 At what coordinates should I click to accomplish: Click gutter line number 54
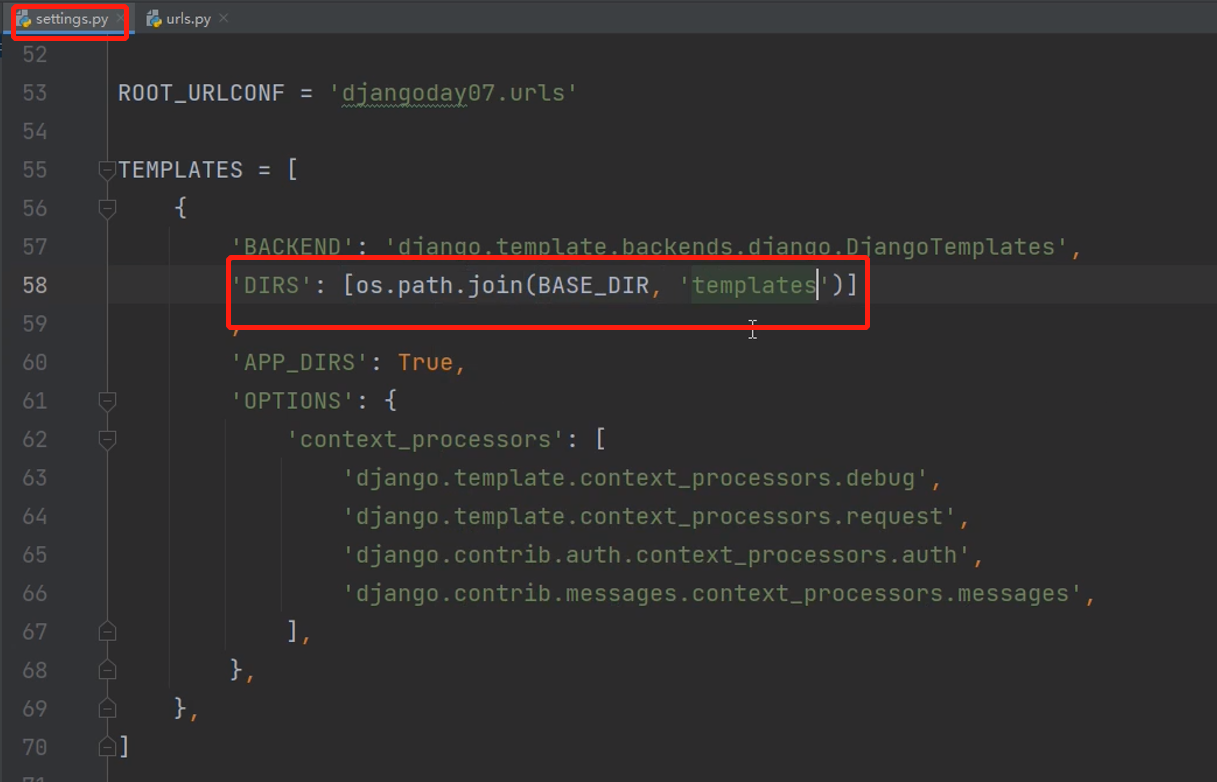point(35,131)
